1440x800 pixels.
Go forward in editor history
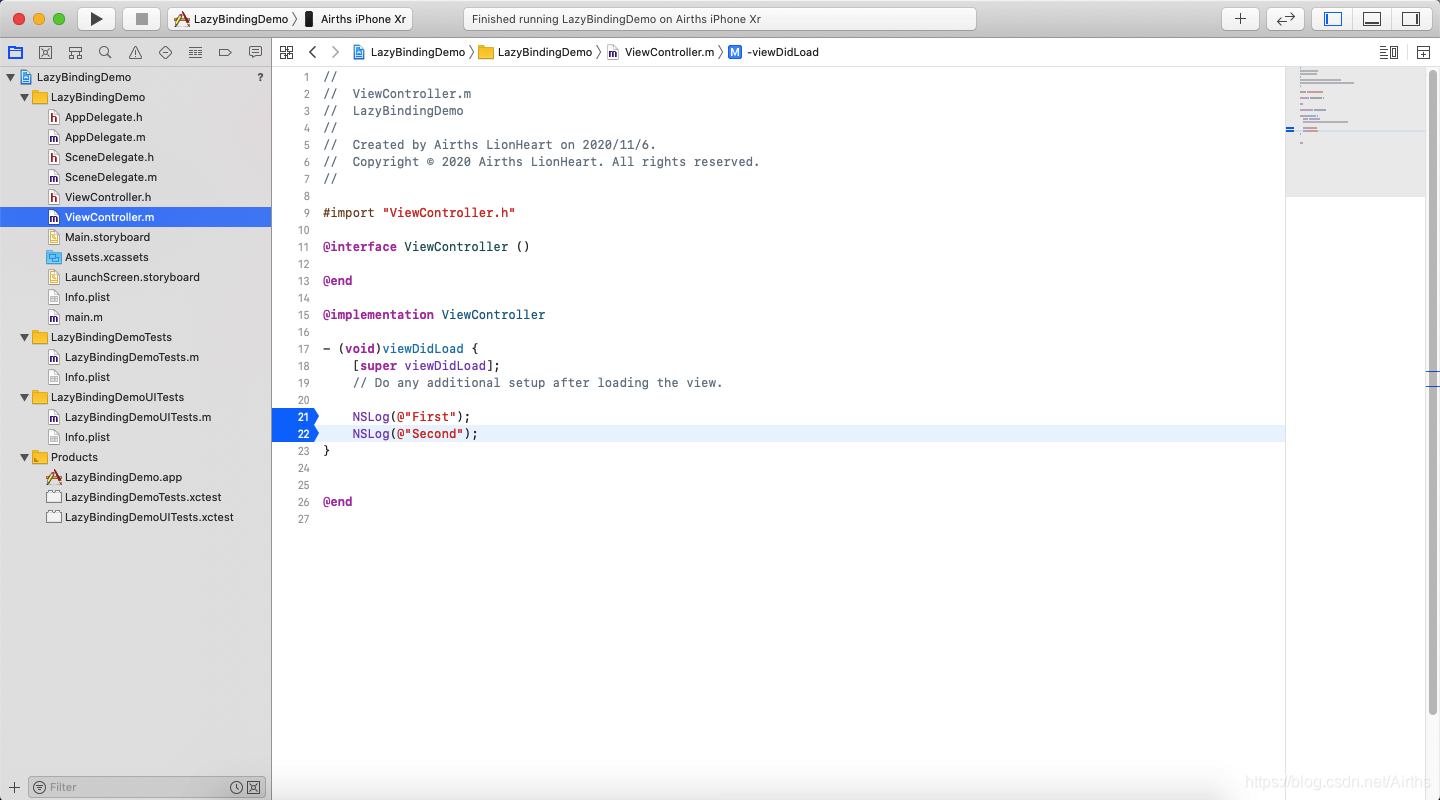[x=335, y=52]
